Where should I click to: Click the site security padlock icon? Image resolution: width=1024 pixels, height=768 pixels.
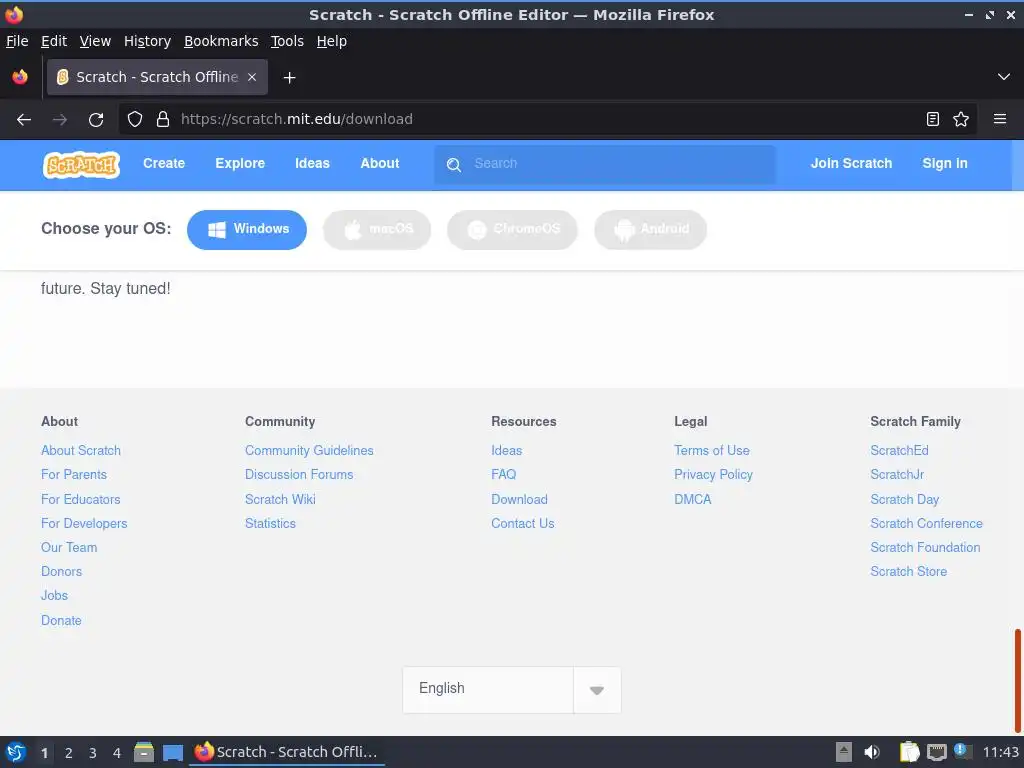point(163,119)
